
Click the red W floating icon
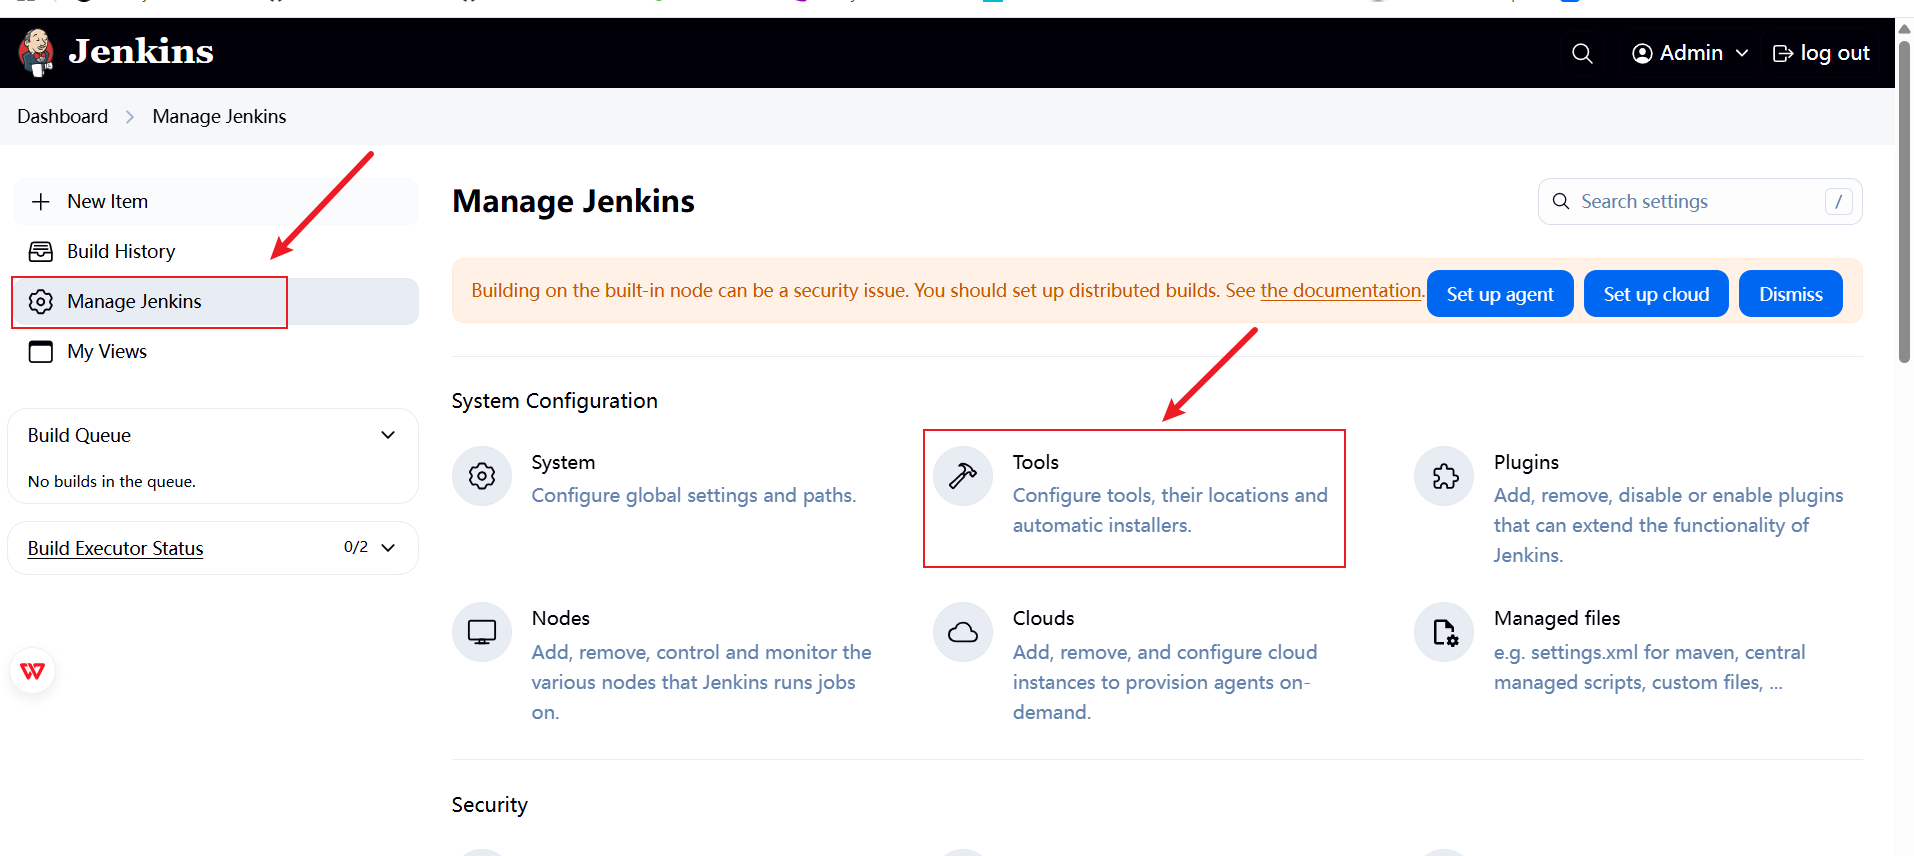[33, 671]
